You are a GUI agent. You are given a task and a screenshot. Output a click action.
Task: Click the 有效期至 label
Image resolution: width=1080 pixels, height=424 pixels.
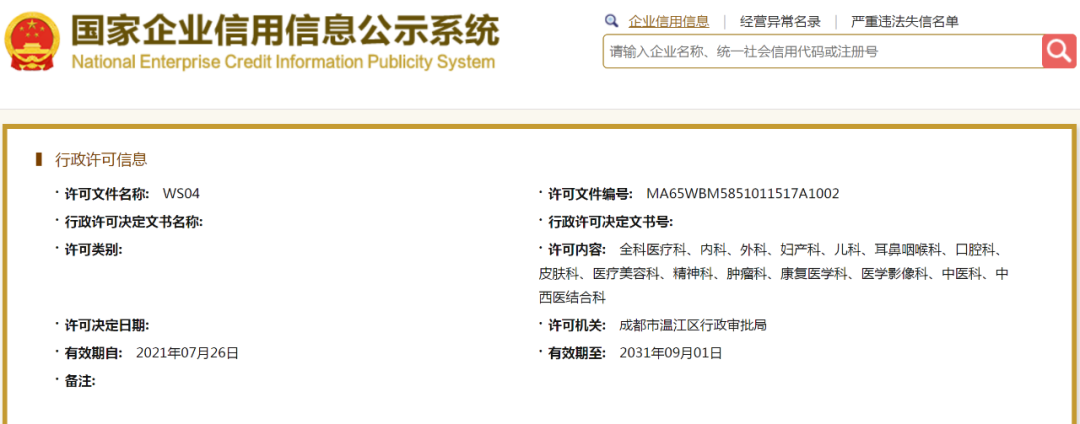[x=577, y=353]
